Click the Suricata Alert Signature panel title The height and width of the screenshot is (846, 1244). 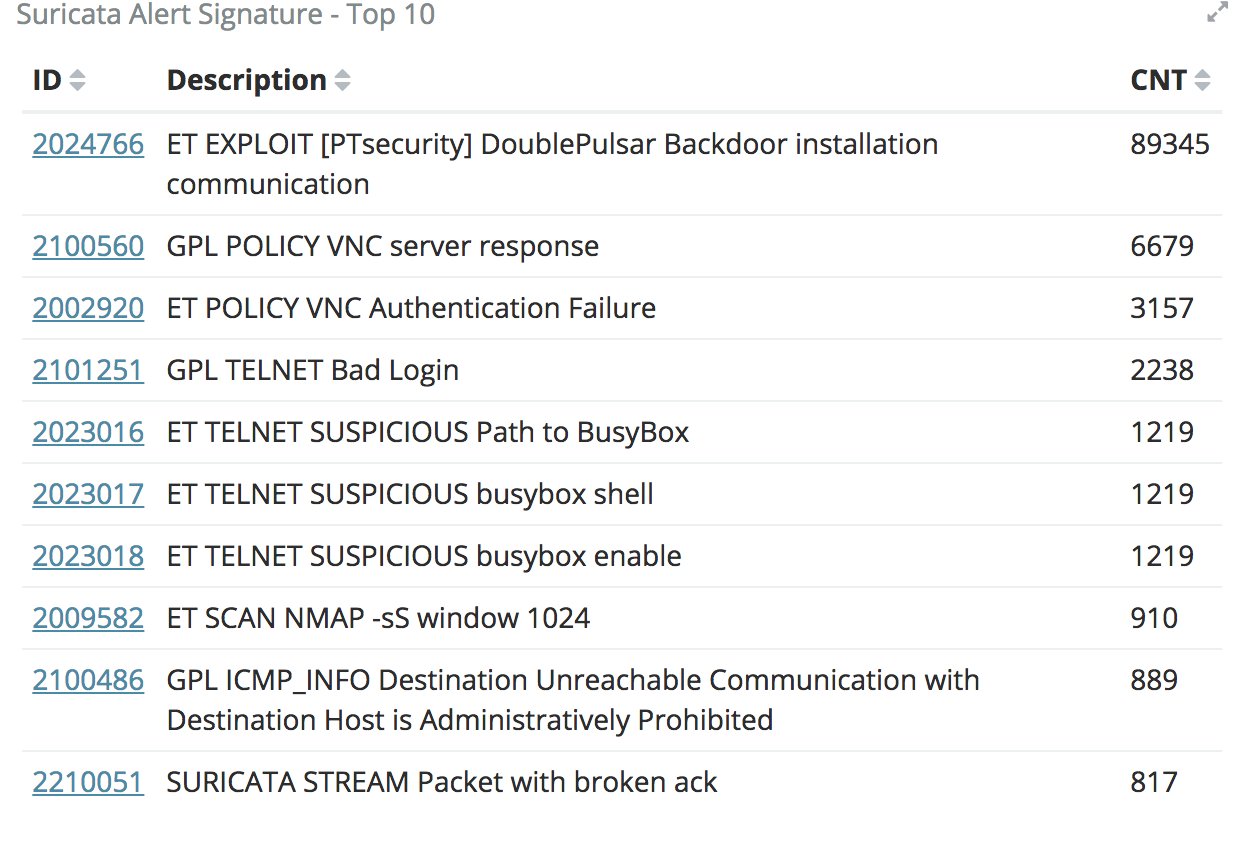point(226,16)
